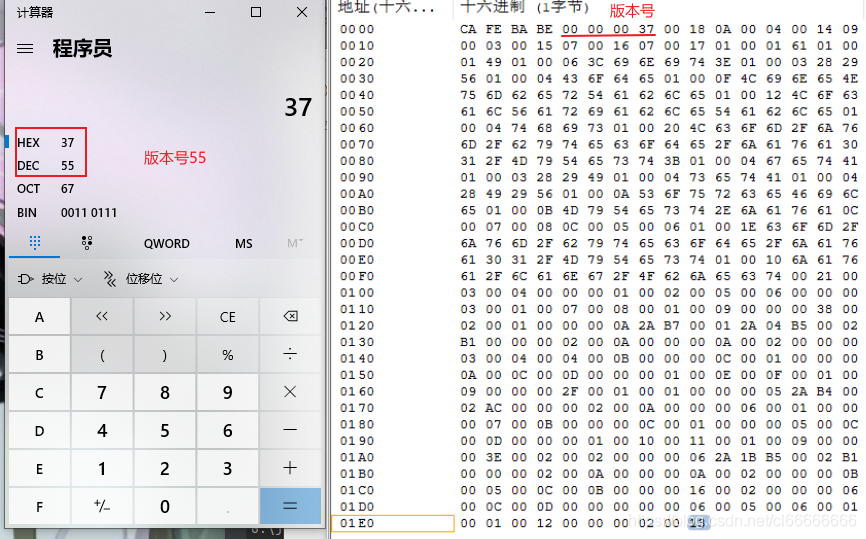
Task: Minimize the calculator window
Action: click(210, 12)
